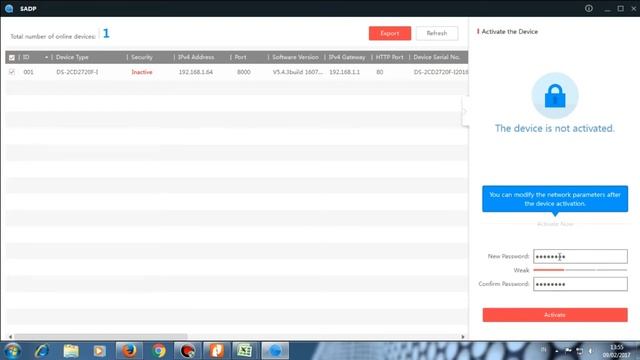Click the online devices count 1
The image size is (640, 360).
point(106,33)
